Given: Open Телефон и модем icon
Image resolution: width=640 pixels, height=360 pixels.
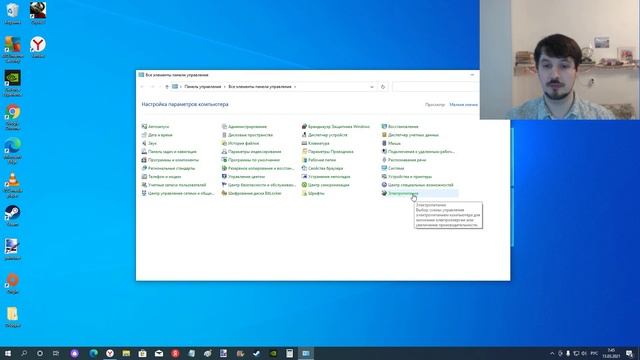Looking at the screenshot, I should (x=144, y=177).
